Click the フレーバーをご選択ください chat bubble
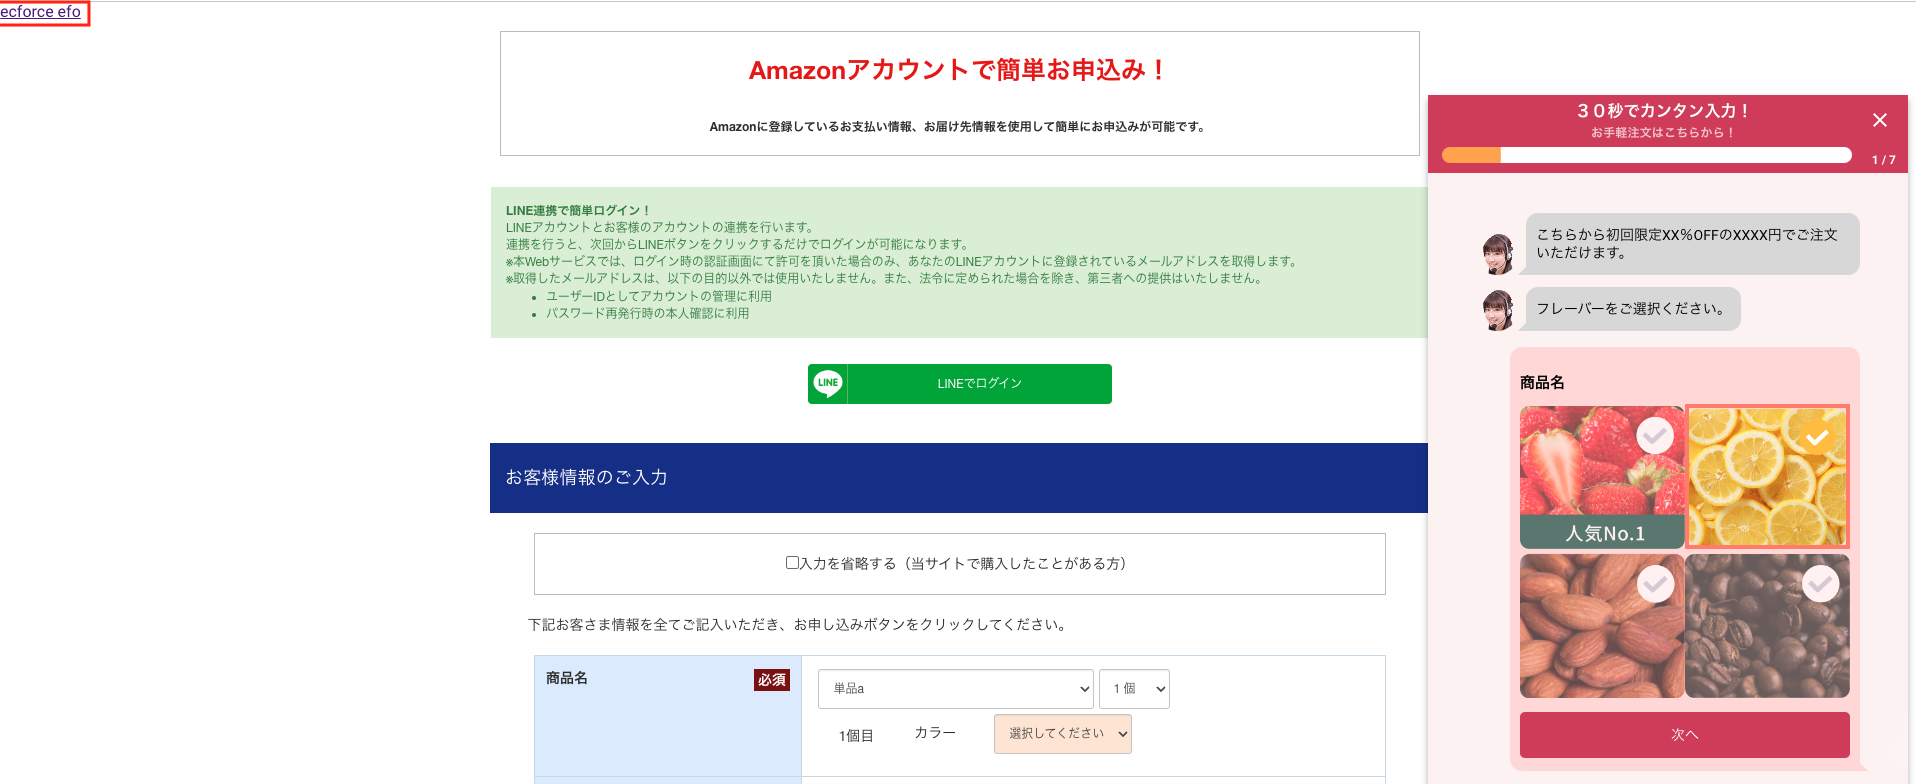This screenshot has height=784, width=1916. click(1632, 309)
